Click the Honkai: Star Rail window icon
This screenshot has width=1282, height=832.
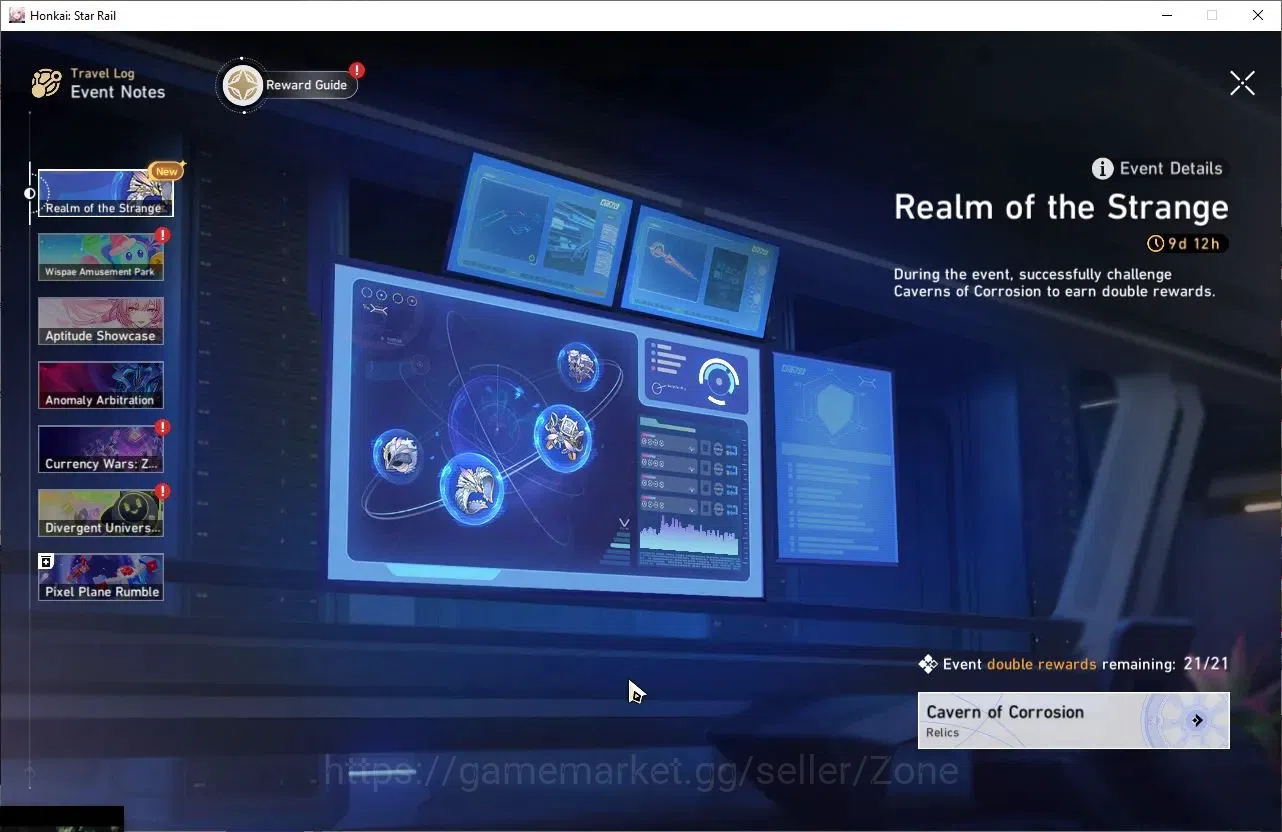tap(16, 15)
